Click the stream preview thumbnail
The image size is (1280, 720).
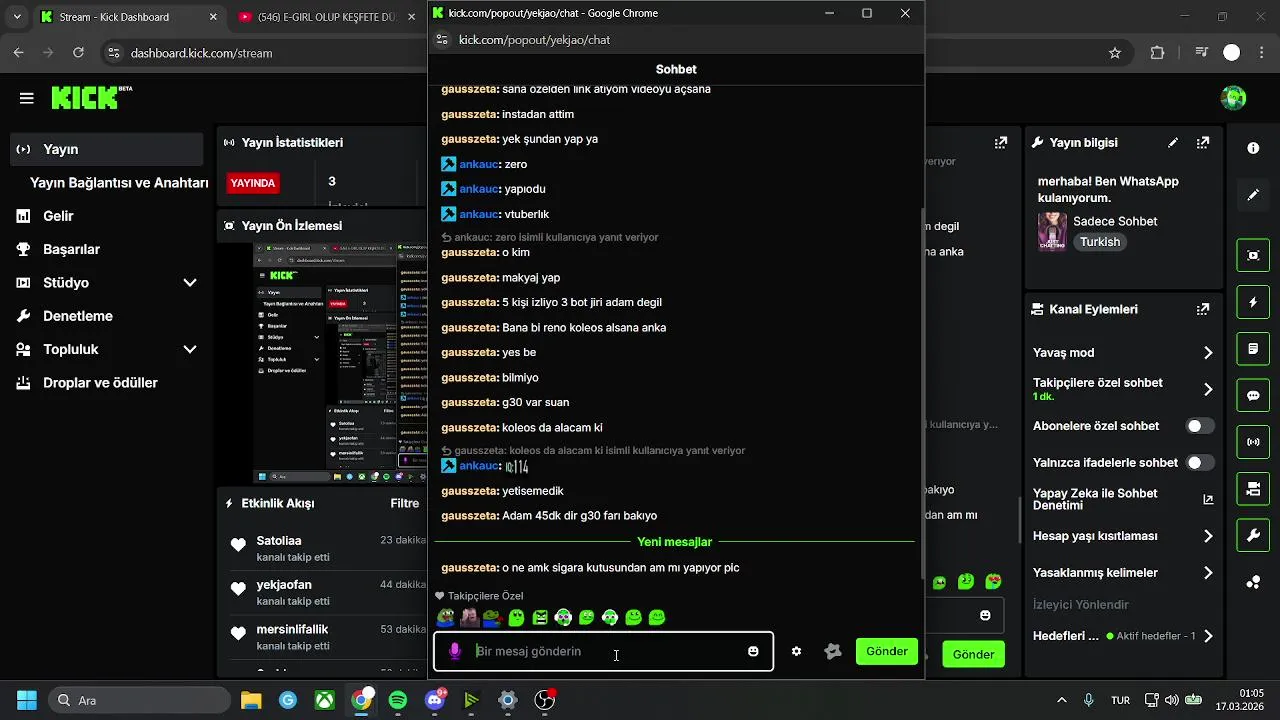pyautogui.click(x=340, y=362)
